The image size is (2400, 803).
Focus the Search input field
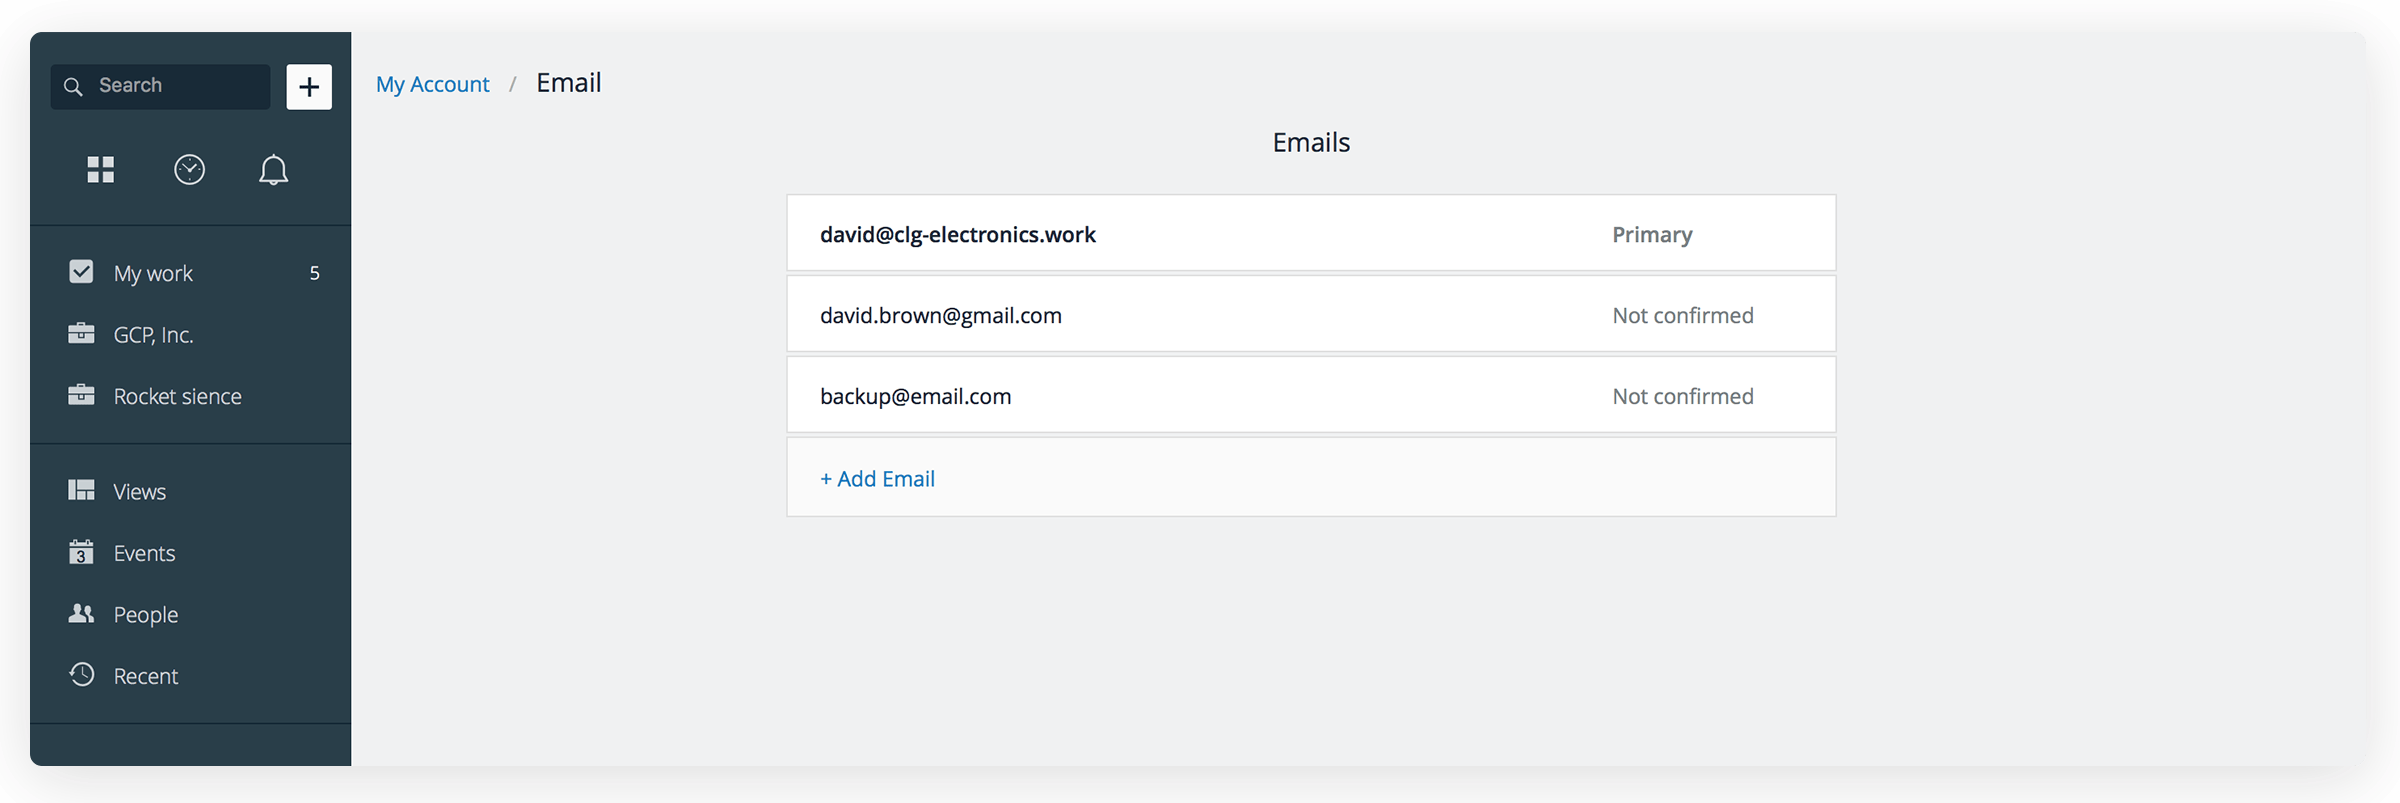tap(160, 87)
